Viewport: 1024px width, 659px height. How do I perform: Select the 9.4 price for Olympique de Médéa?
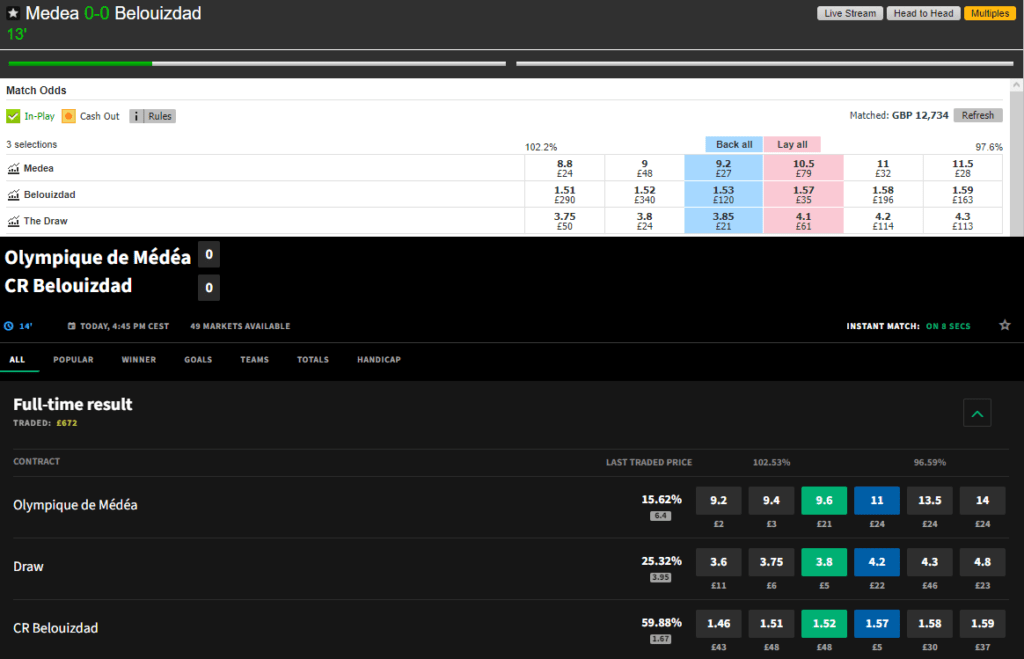(x=771, y=500)
